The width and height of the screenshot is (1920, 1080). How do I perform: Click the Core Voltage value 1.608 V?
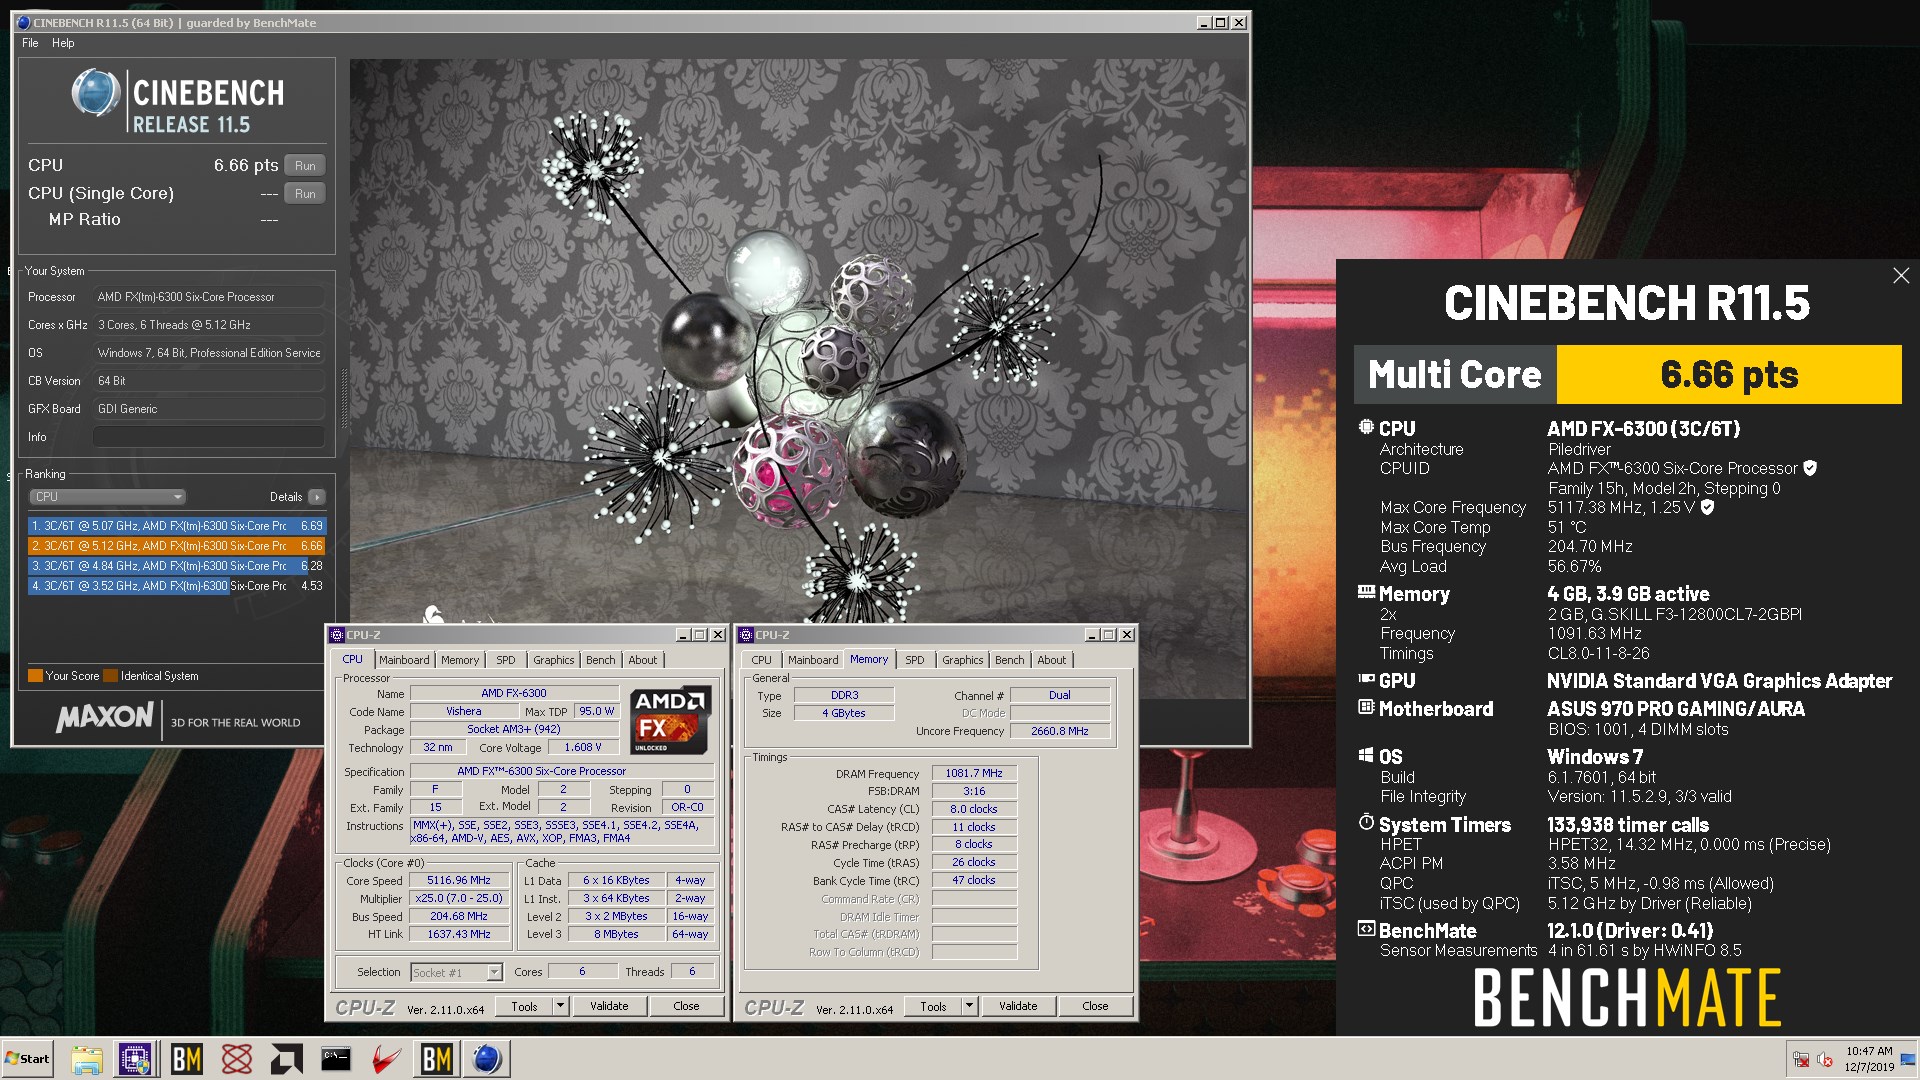(x=583, y=747)
